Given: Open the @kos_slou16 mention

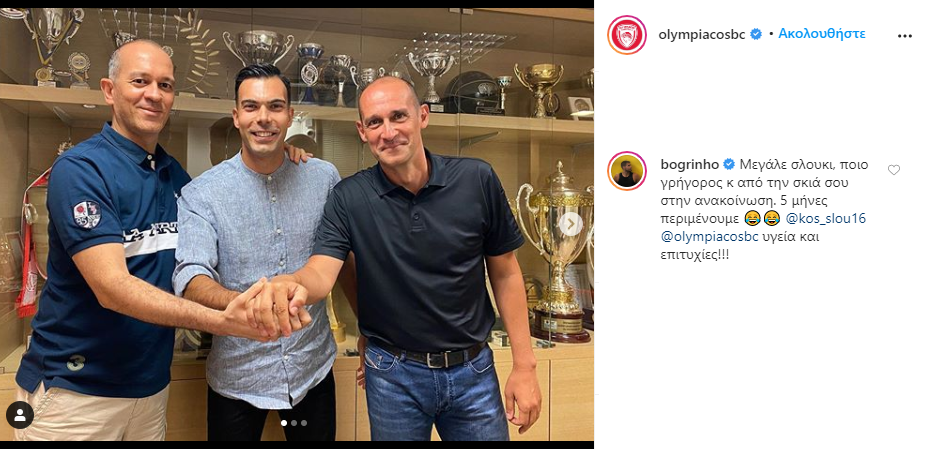Looking at the screenshot, I should click(826, 219).
